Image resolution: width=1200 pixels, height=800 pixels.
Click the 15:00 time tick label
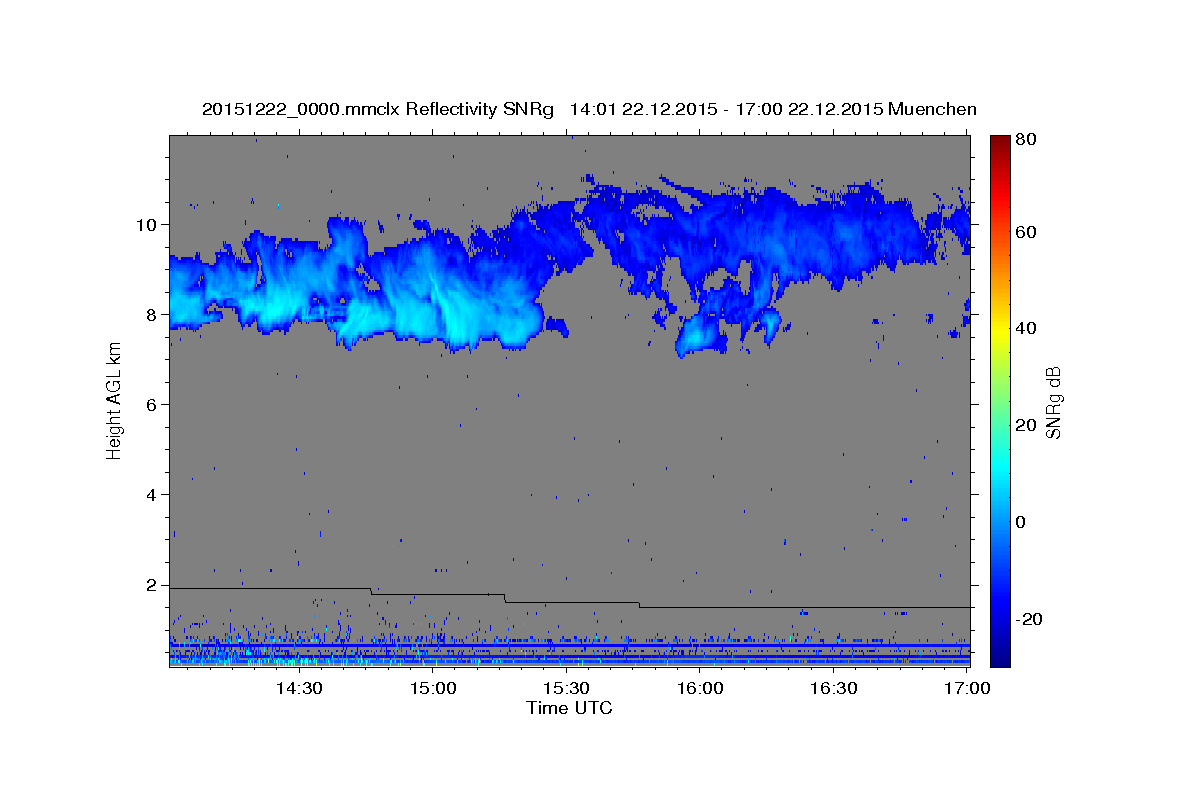(x=432, y=689)
